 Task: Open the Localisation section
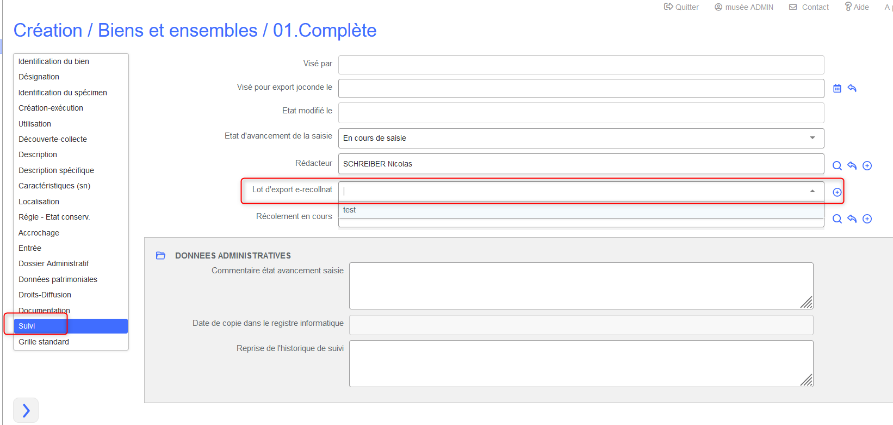point(39,201)
